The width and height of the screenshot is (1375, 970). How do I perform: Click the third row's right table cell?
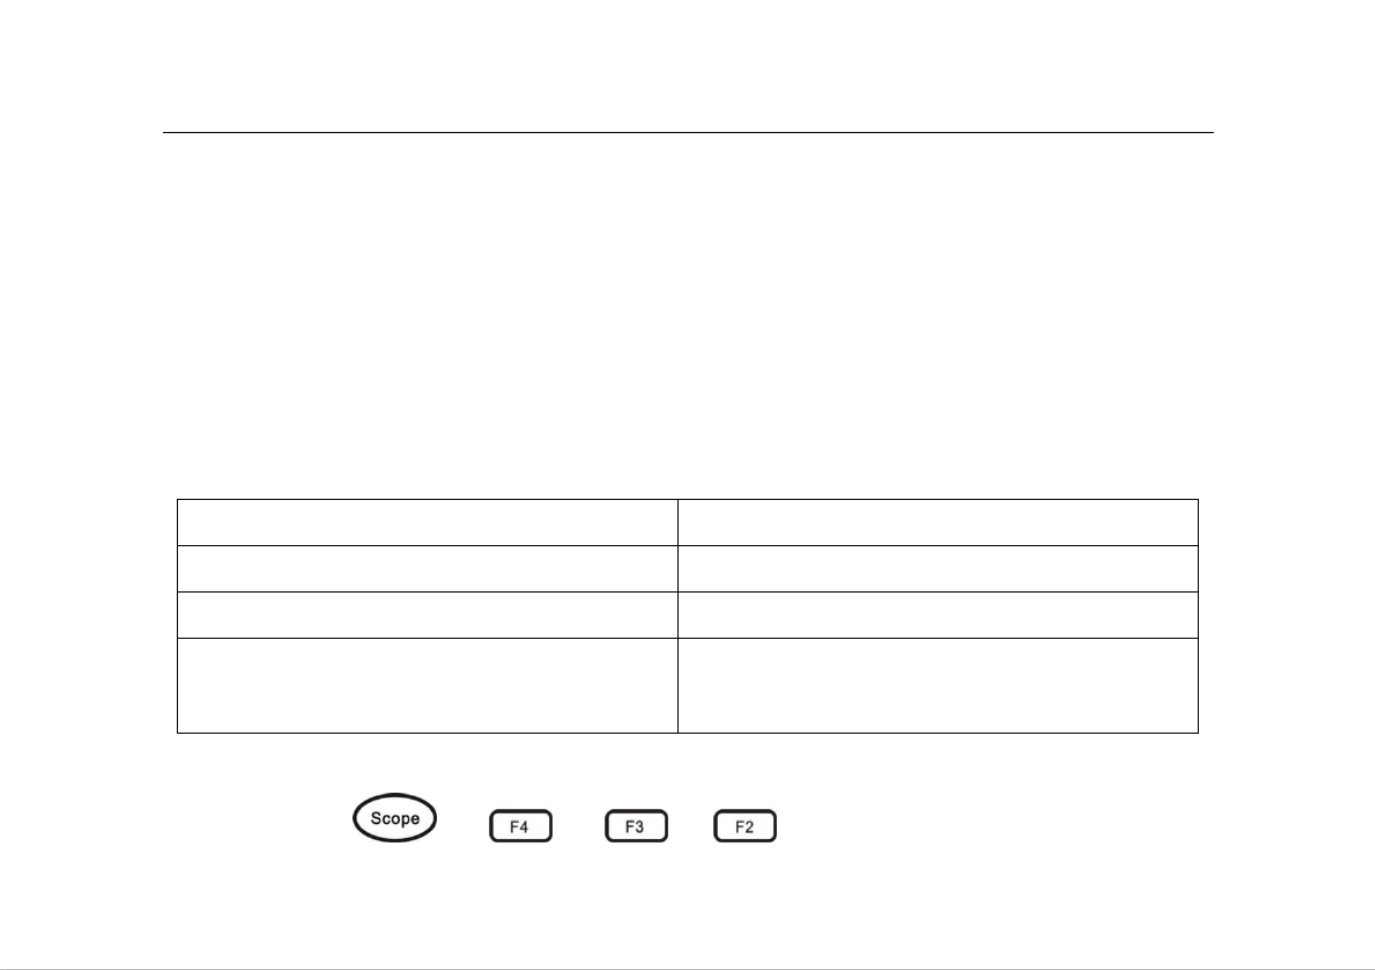point(938,615)
